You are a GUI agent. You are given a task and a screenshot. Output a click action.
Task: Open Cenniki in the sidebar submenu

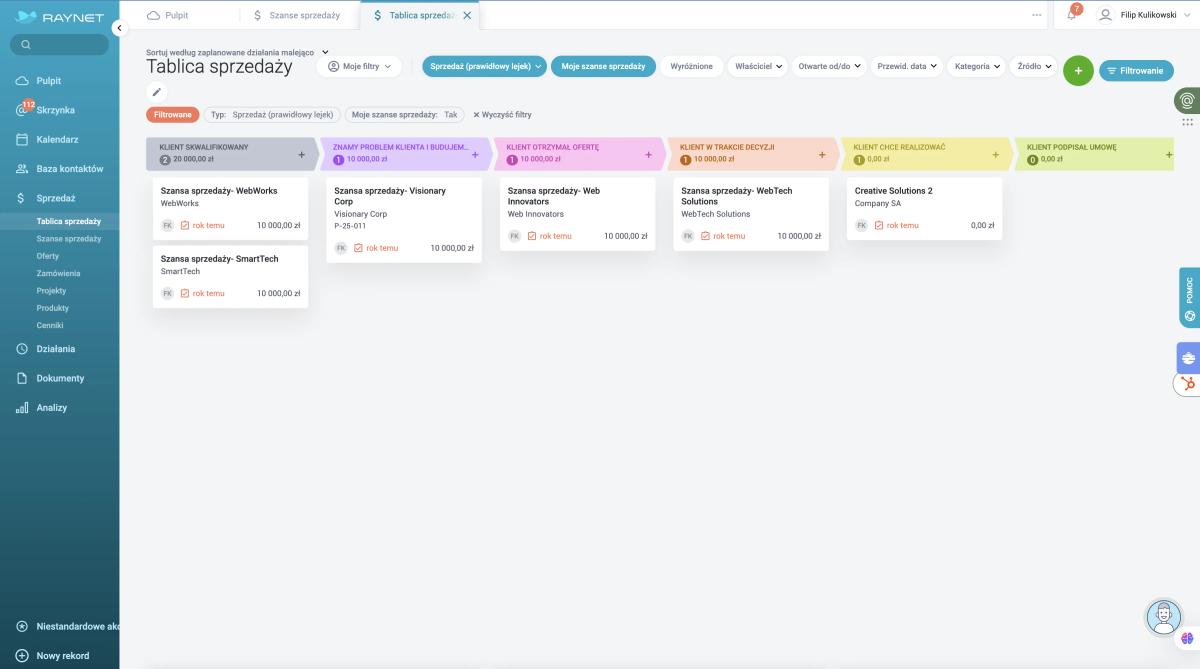[50, 325]
